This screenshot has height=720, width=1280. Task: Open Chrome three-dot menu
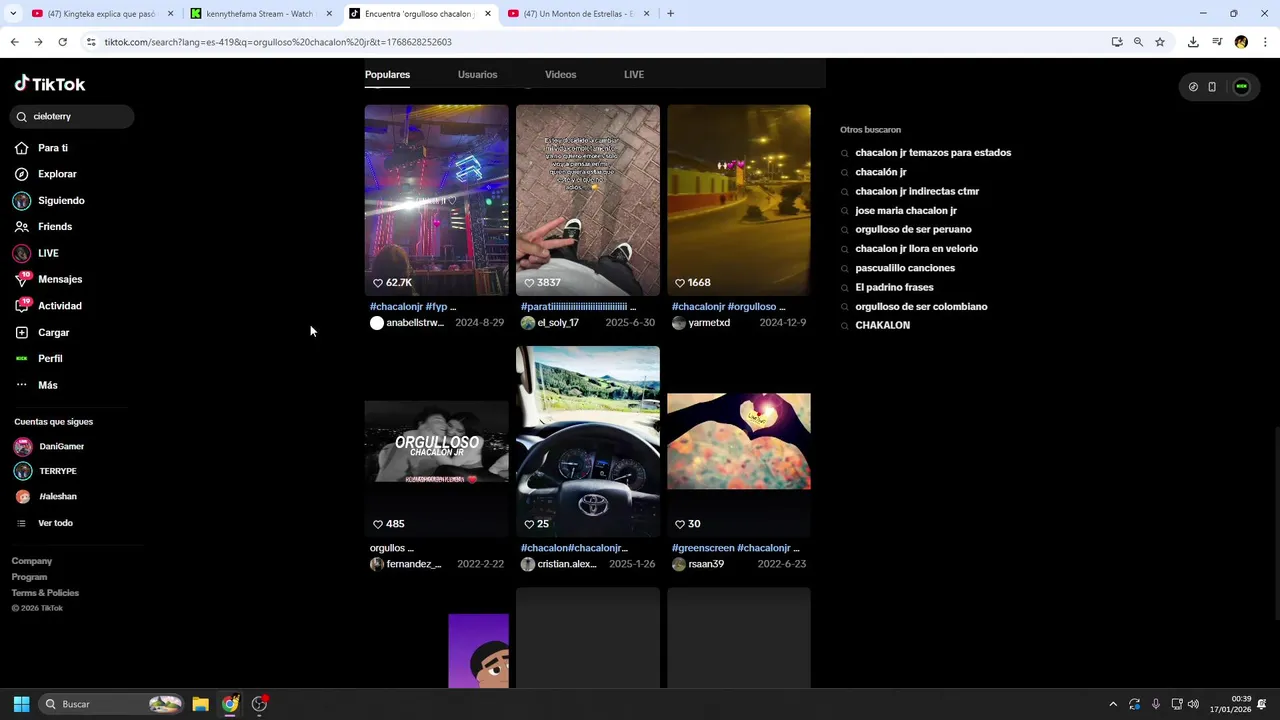1265,42
